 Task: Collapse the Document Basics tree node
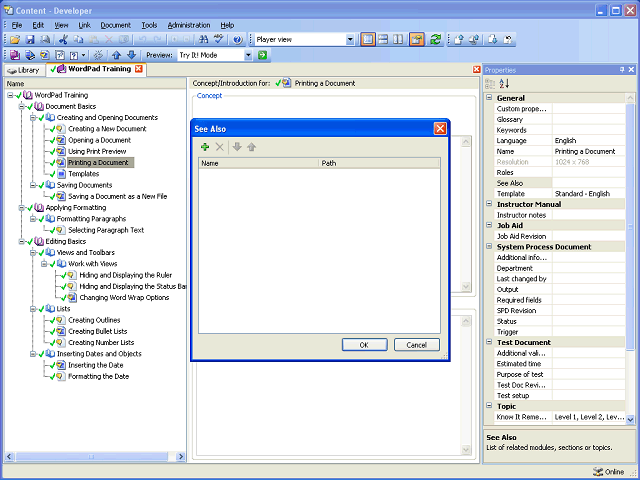(x=21, y=107)
